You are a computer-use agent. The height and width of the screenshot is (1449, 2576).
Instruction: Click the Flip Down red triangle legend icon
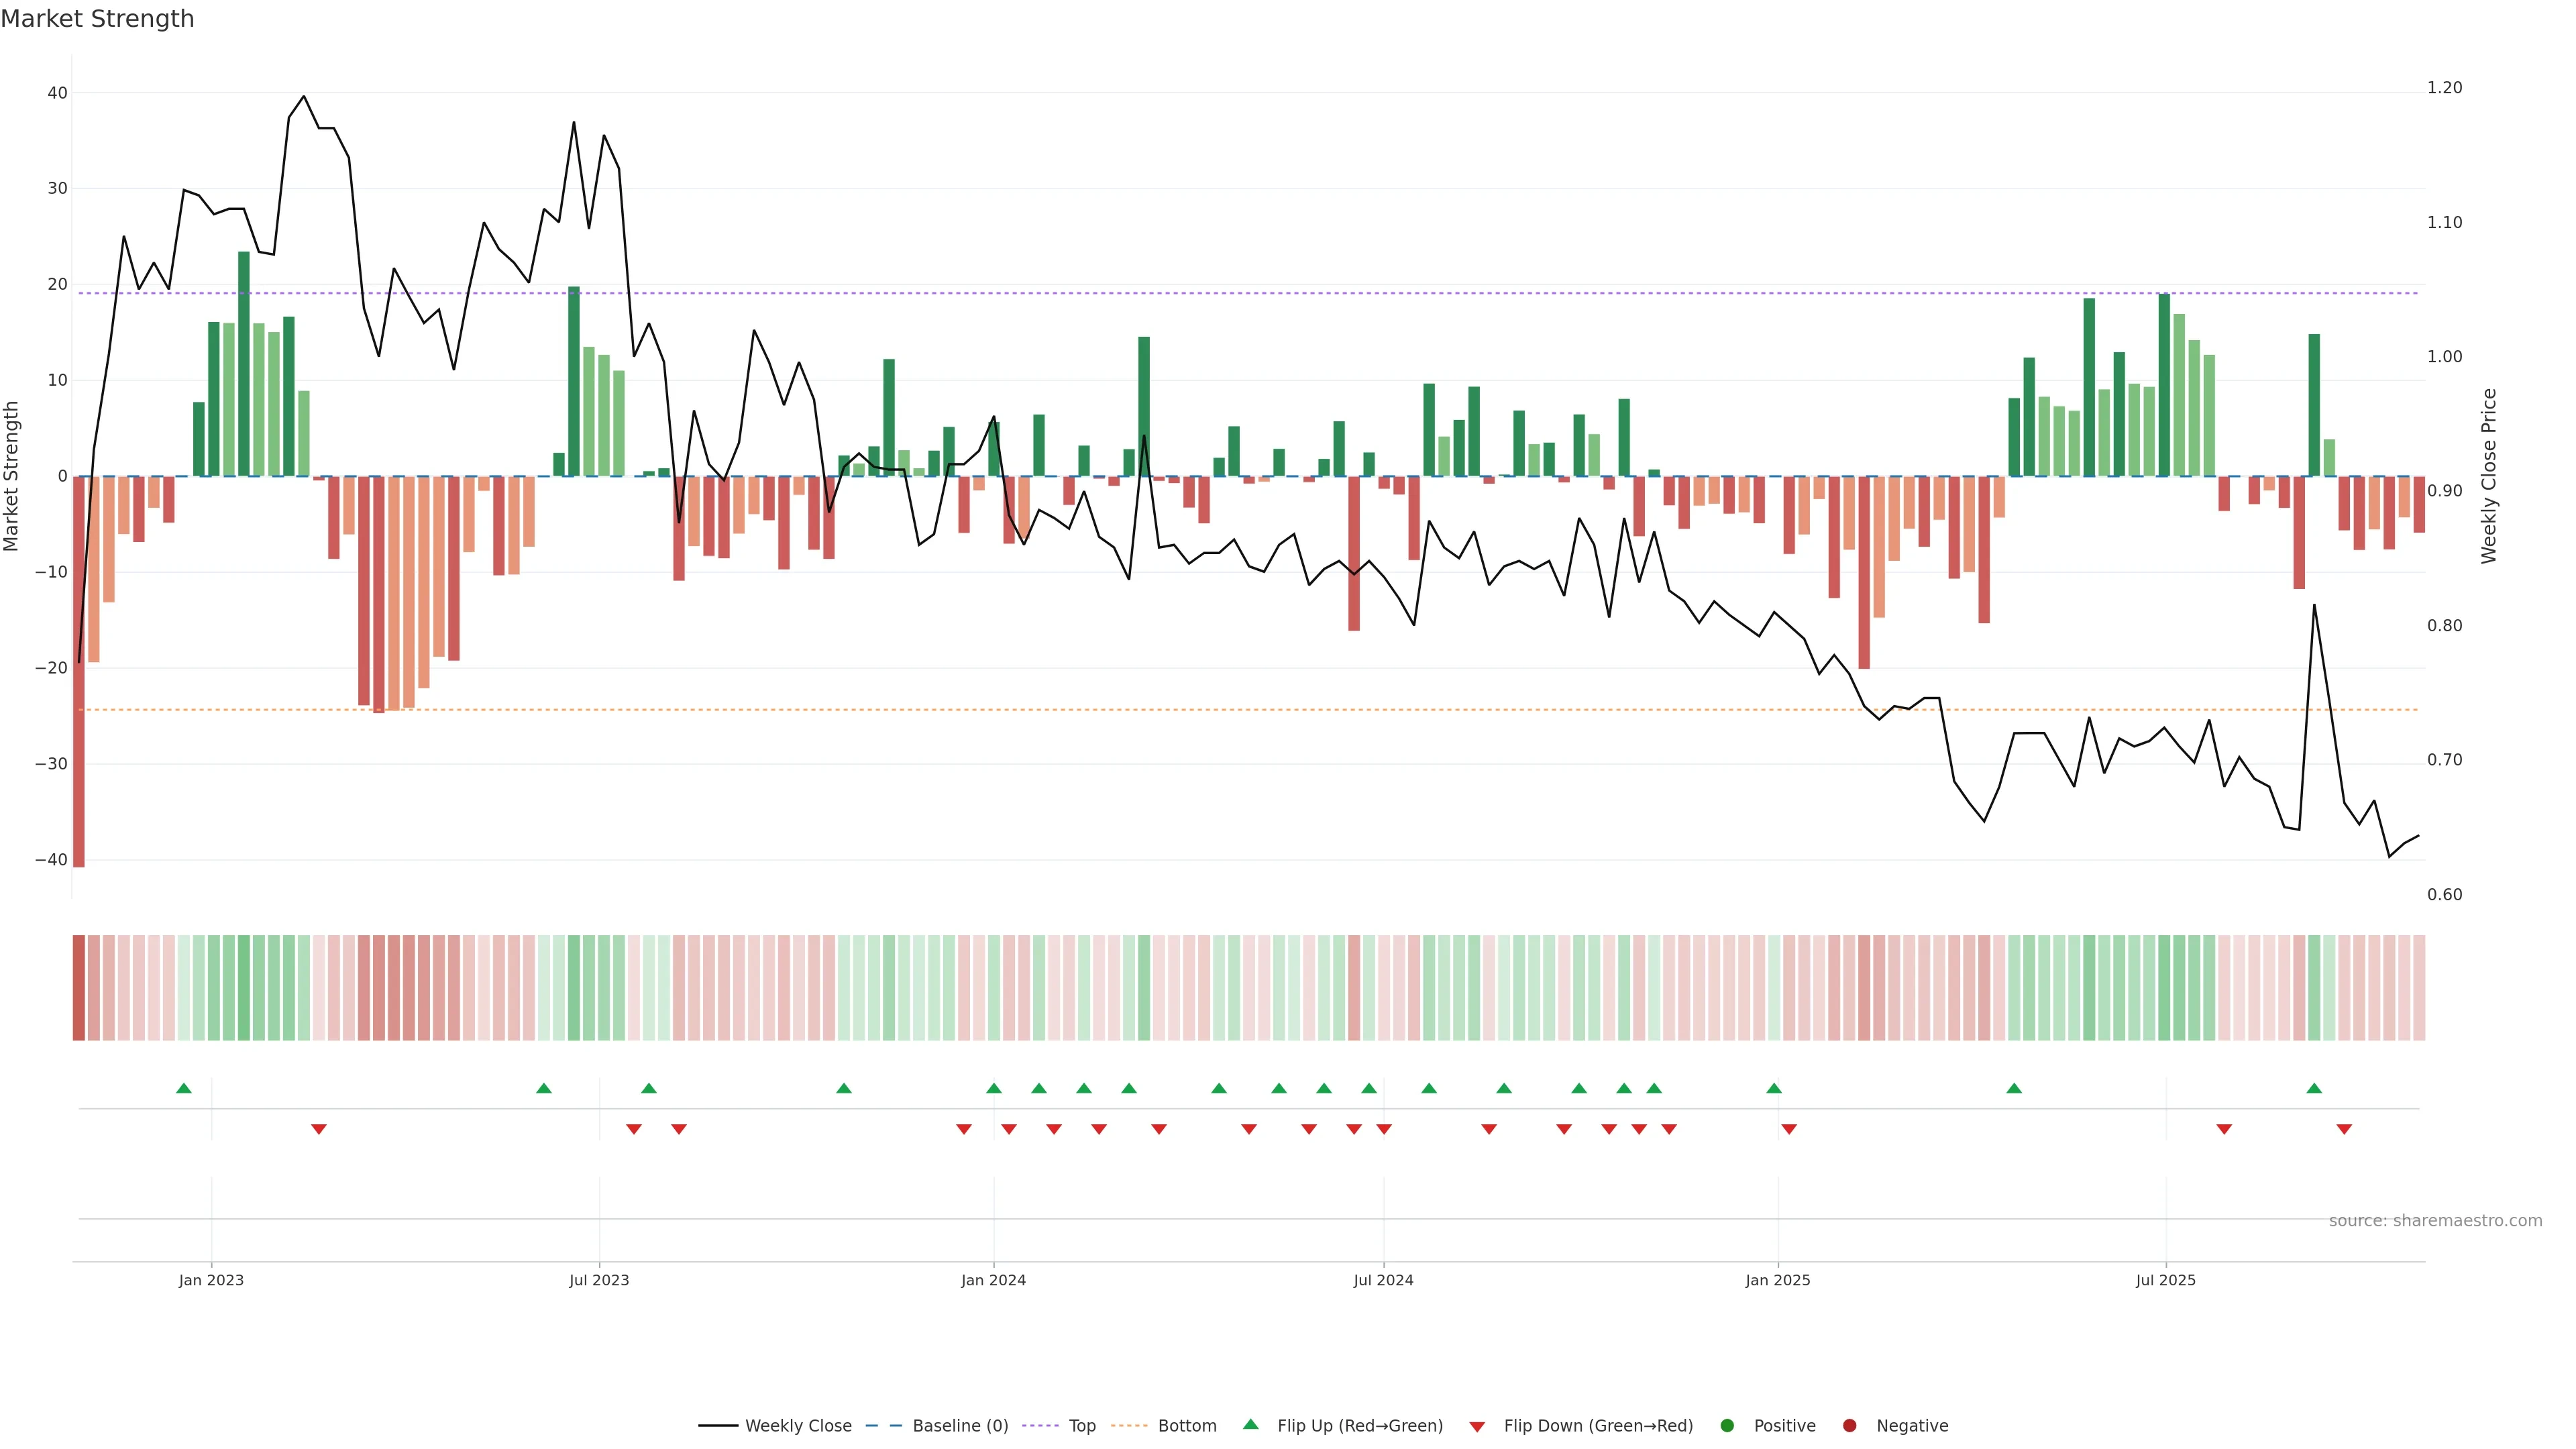click(1477, 1426)
